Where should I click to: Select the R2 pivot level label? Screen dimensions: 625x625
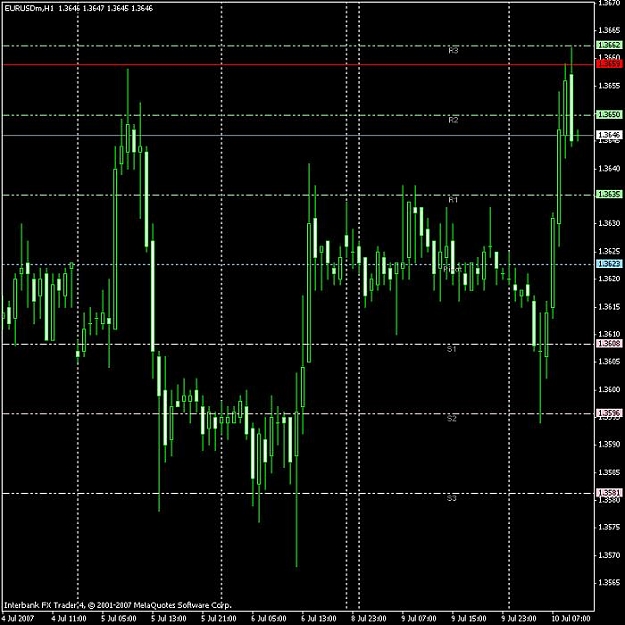click(453, 120)
